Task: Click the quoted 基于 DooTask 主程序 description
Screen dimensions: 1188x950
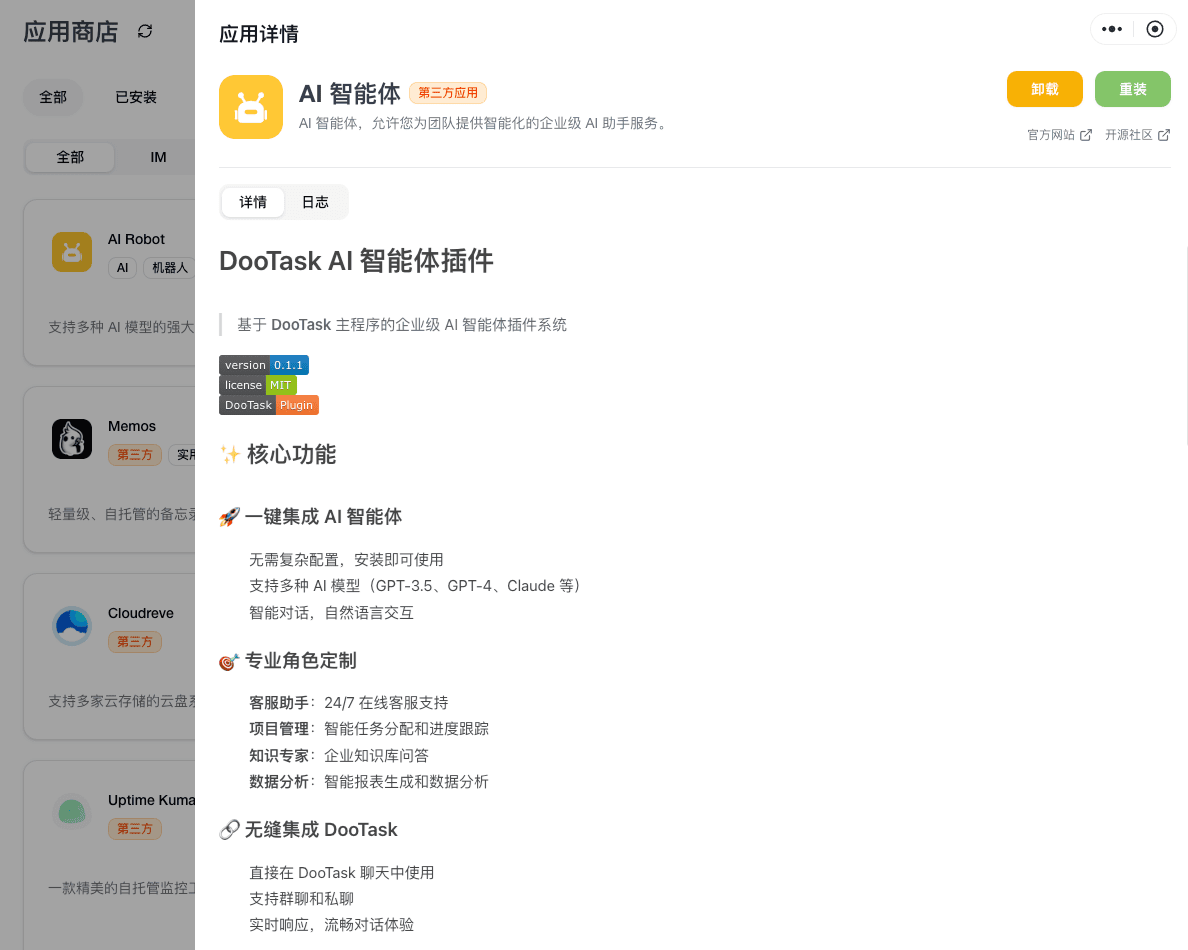Action: (x=402, y=325)
